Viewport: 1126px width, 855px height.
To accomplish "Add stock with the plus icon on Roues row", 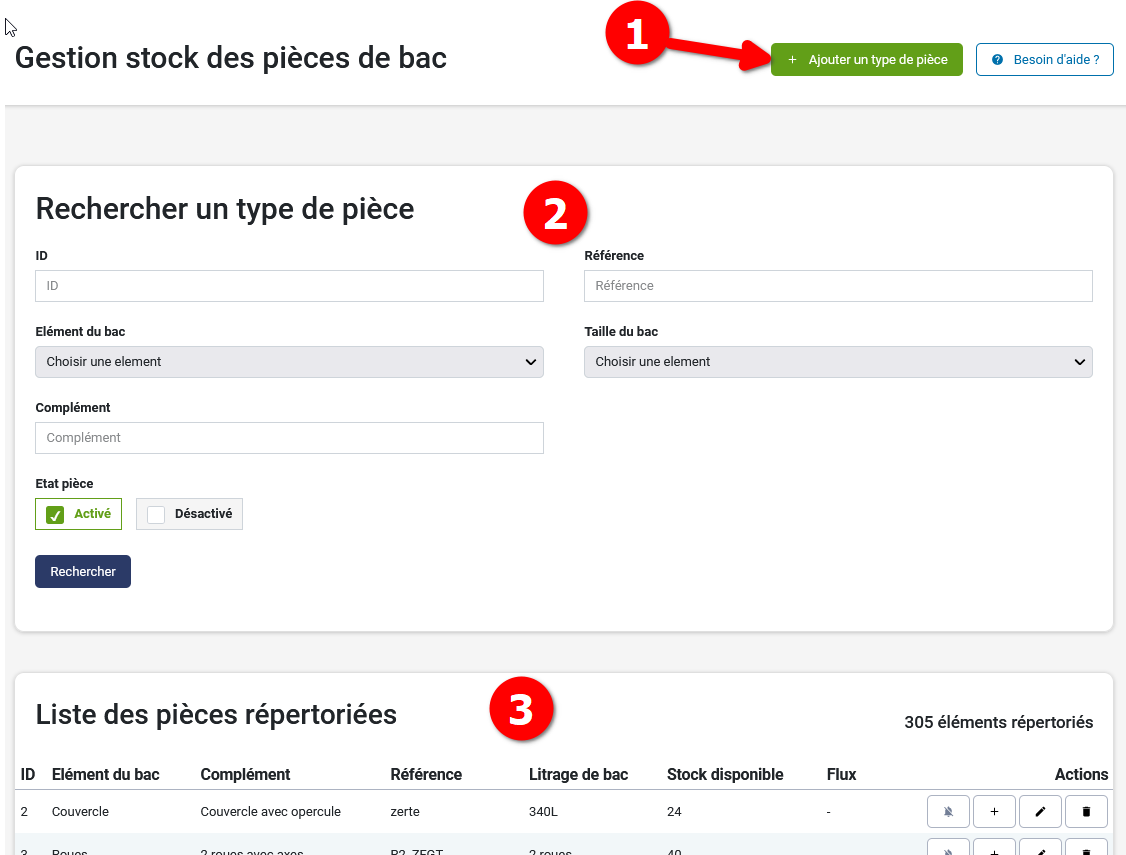I will tap(994, 850).
